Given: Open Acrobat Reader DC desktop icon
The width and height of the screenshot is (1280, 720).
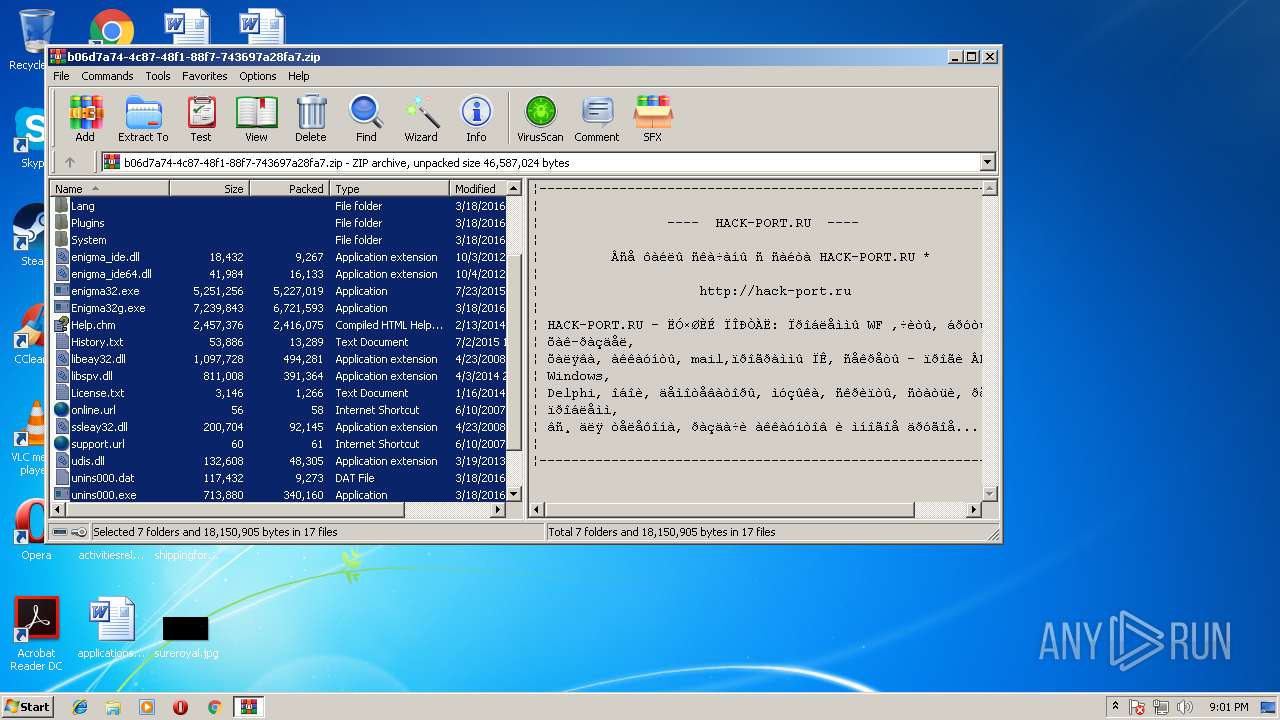Looking at the screenshot, I should [37, 634].
